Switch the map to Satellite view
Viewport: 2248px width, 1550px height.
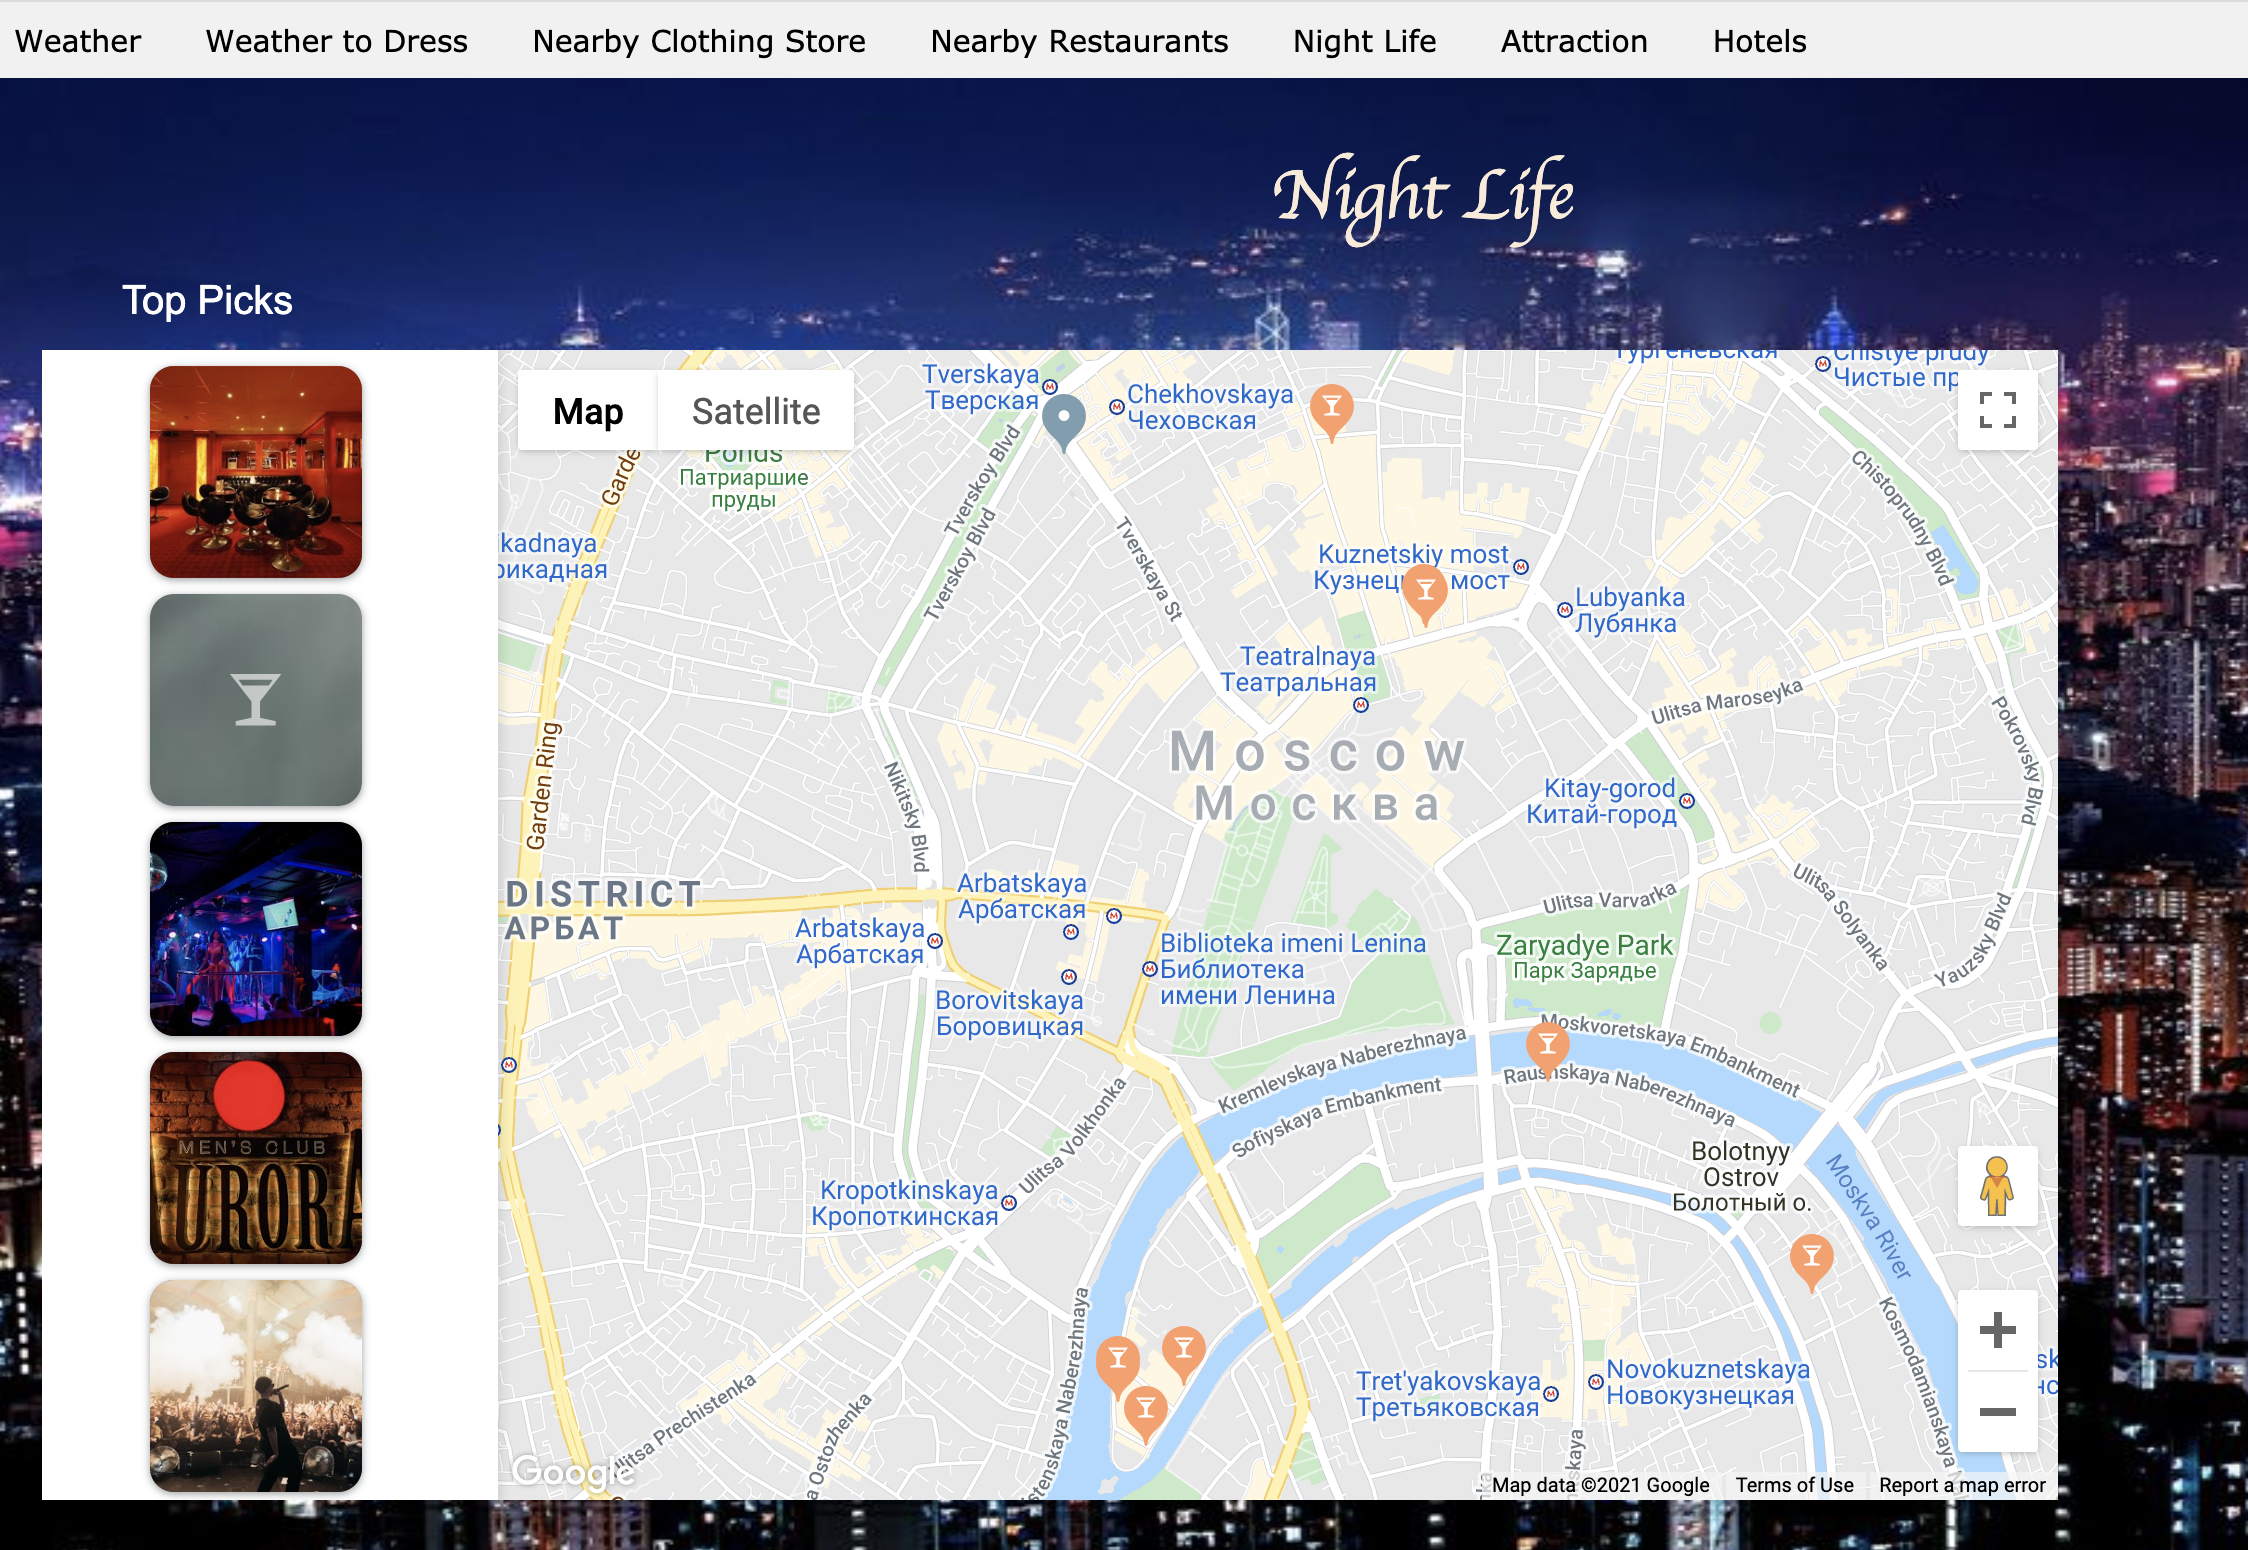(x=756, y=411)
